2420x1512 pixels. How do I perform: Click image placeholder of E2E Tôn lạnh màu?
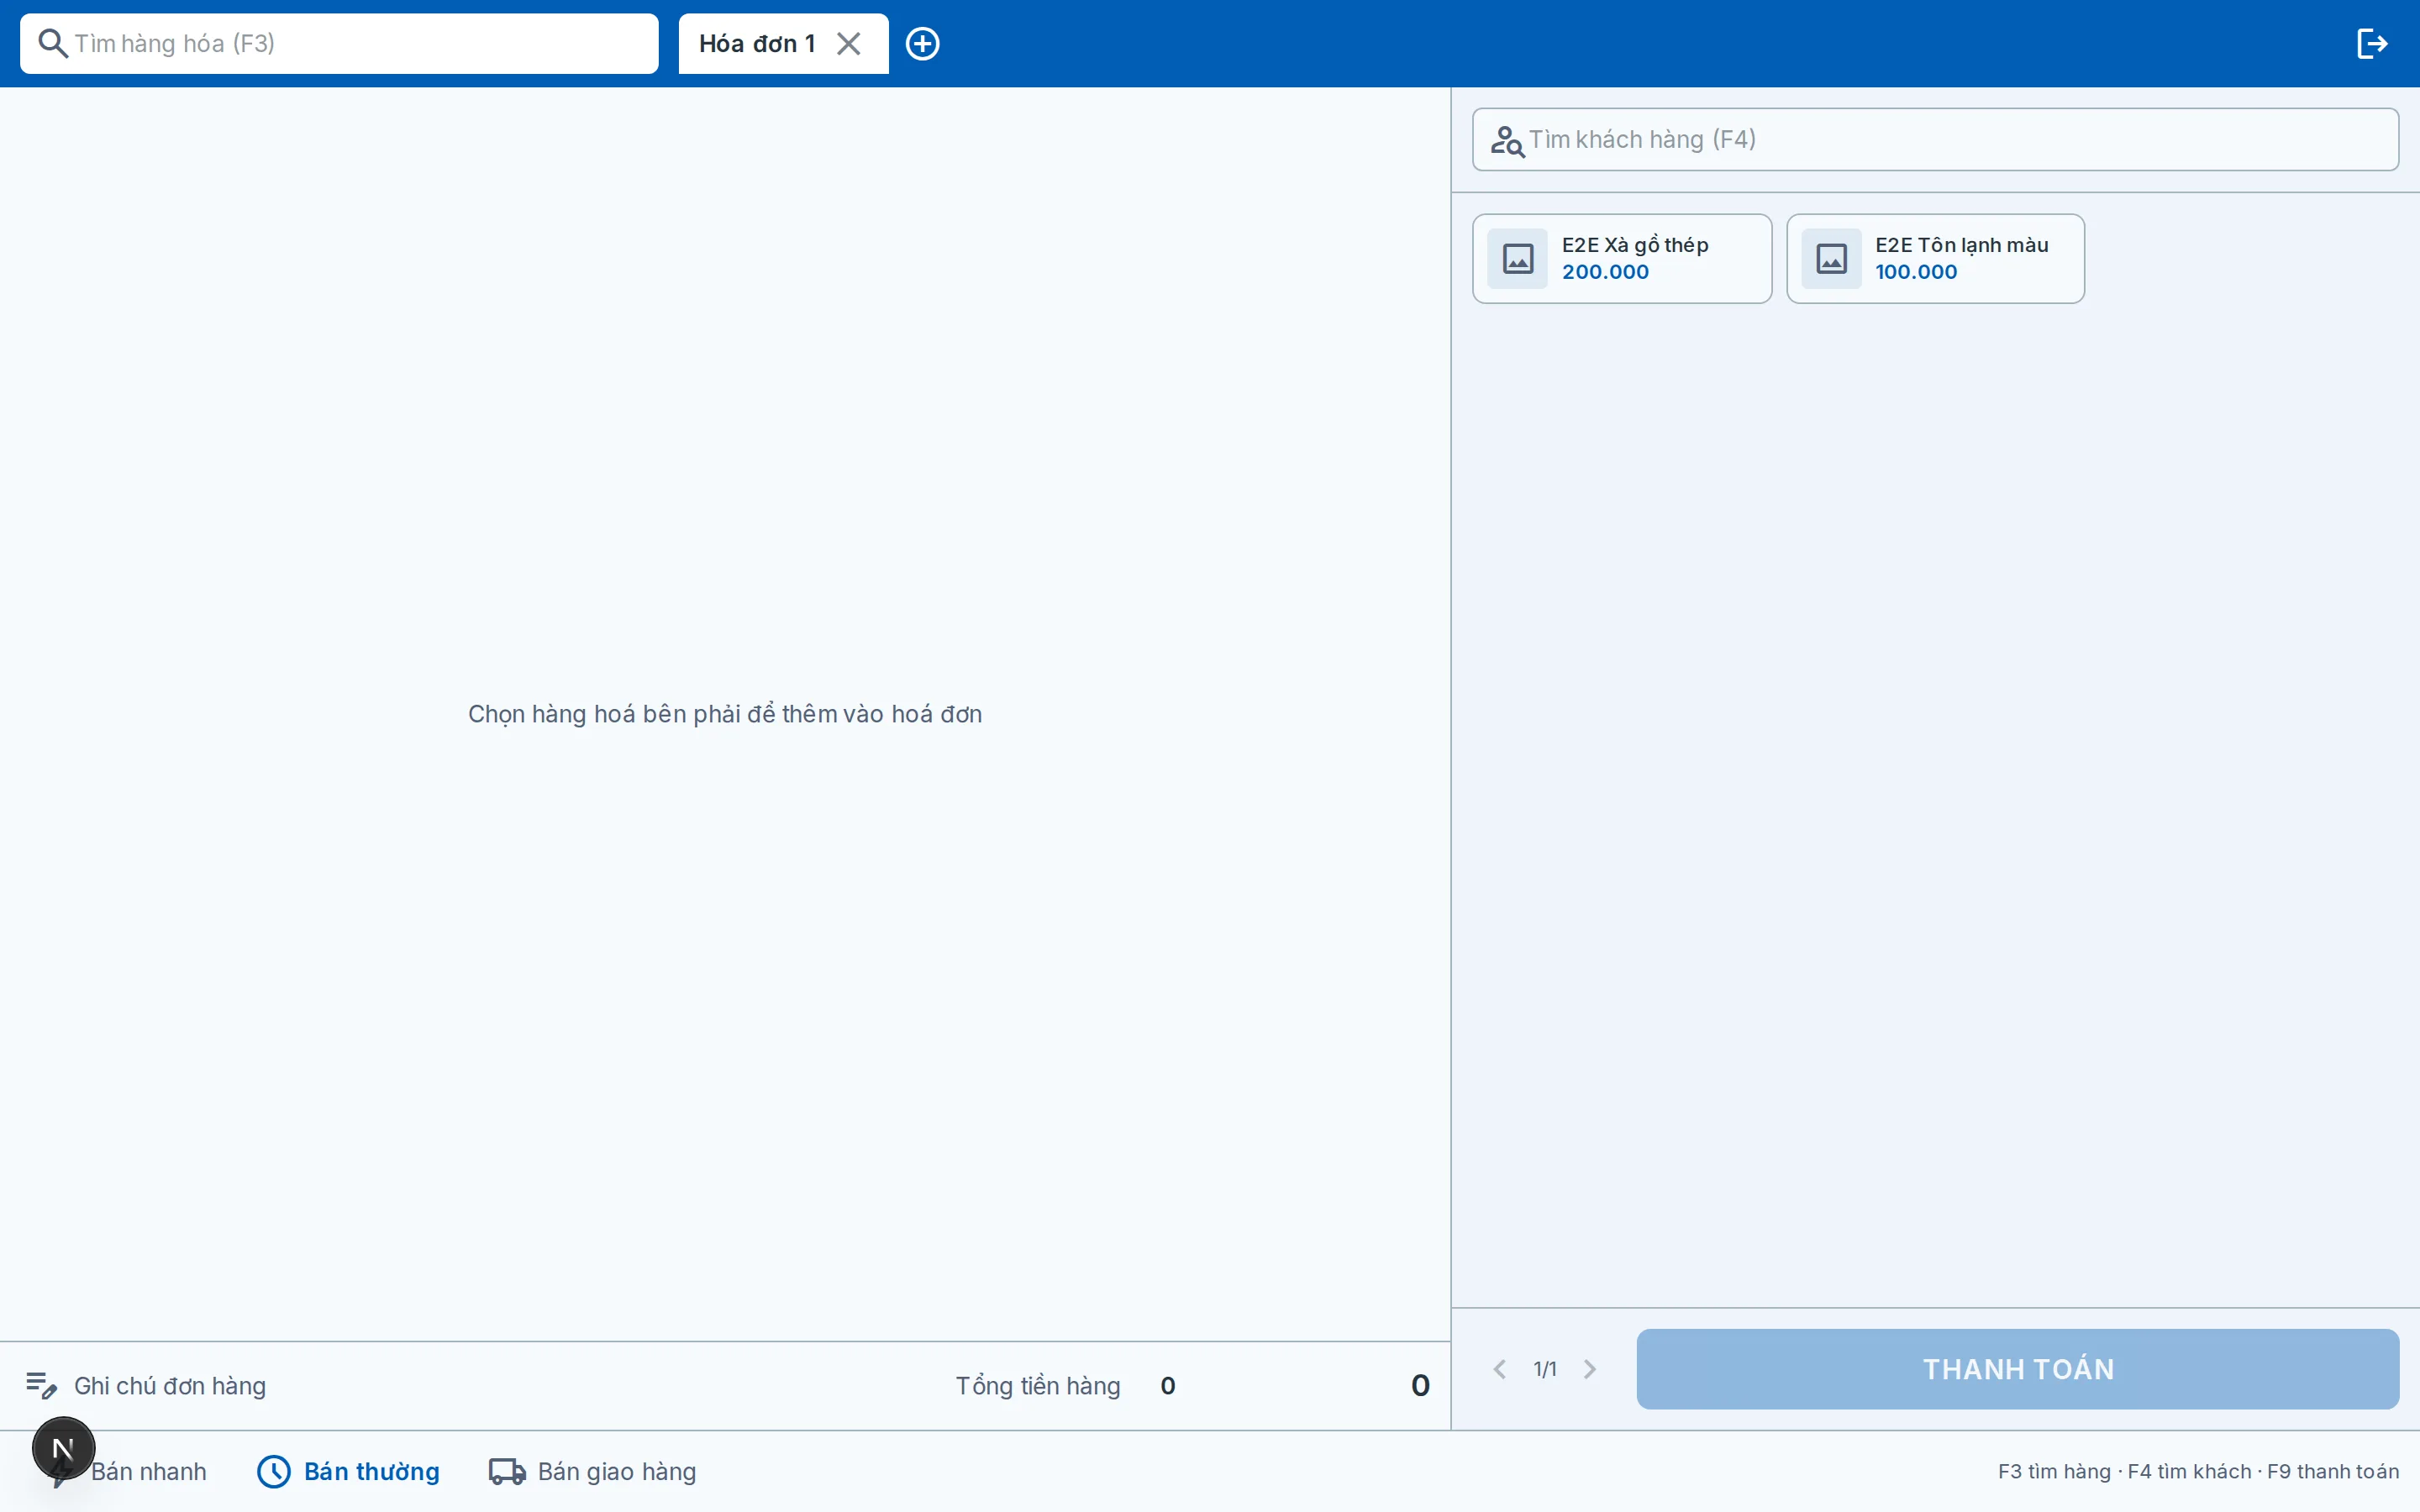point(1831,259)
